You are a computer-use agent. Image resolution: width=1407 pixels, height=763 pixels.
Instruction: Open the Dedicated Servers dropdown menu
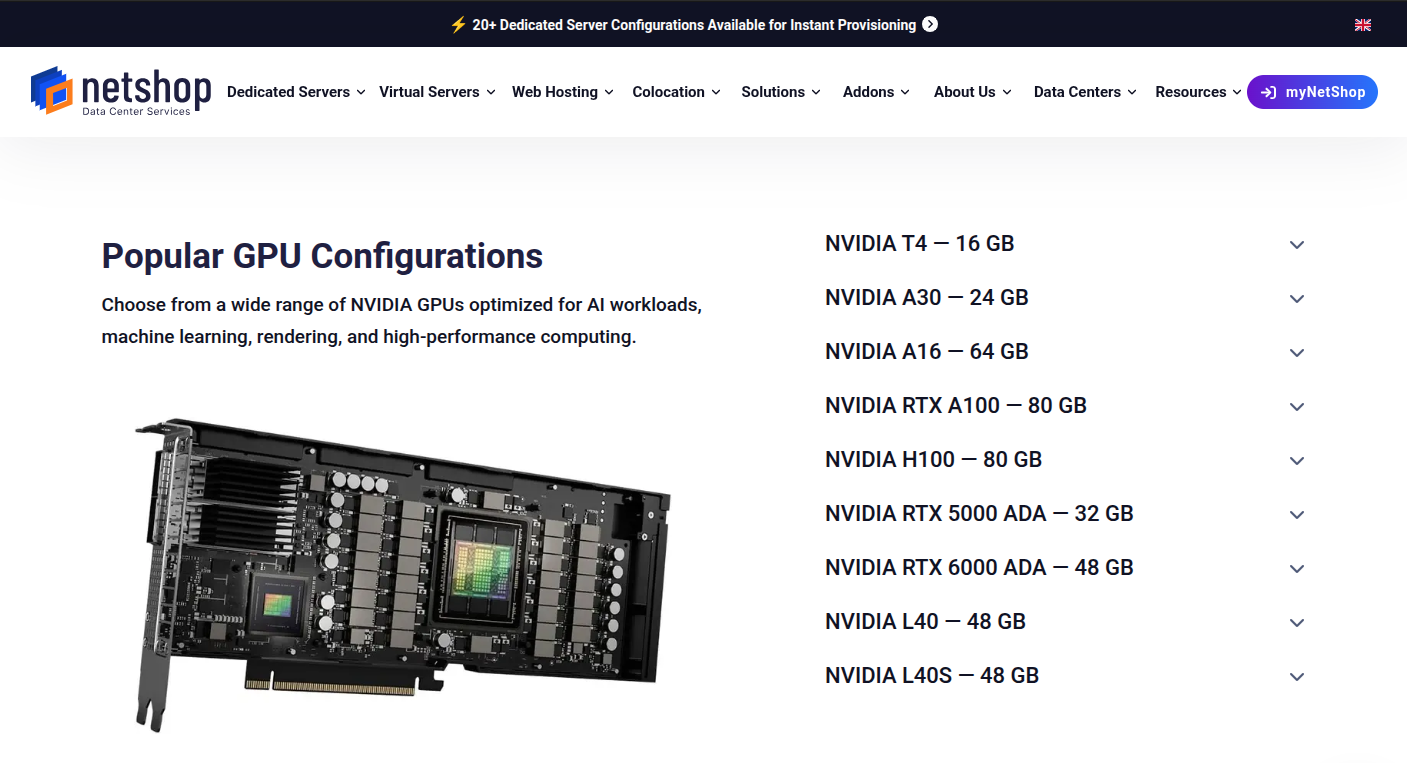point(289,91)
